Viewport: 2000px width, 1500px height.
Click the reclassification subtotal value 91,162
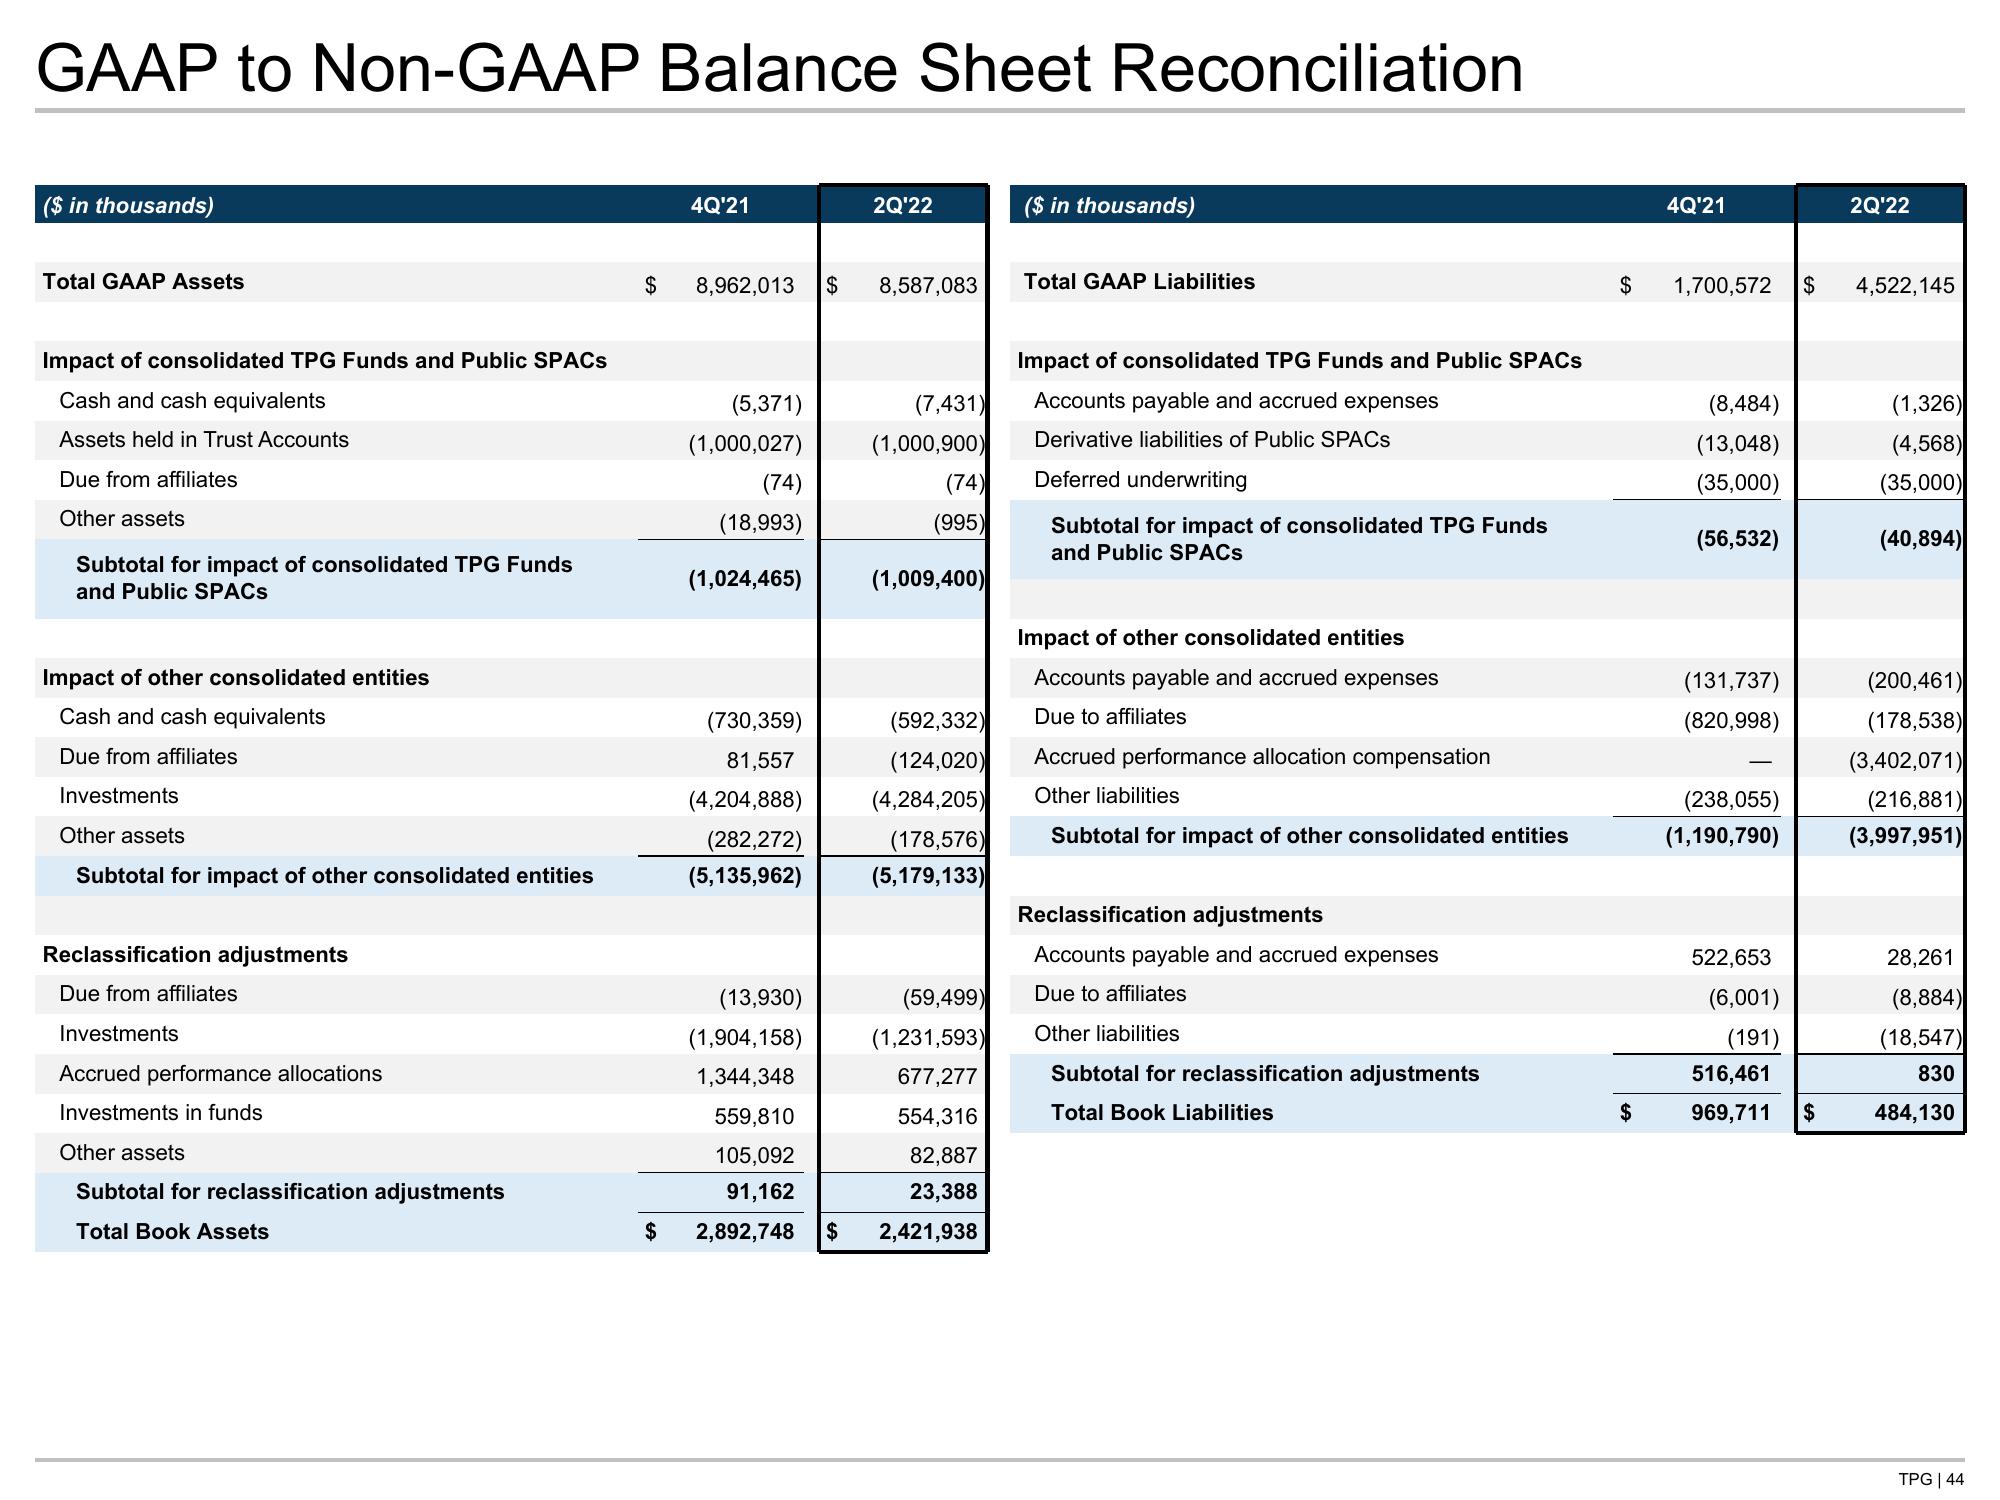click(760, 1192)
